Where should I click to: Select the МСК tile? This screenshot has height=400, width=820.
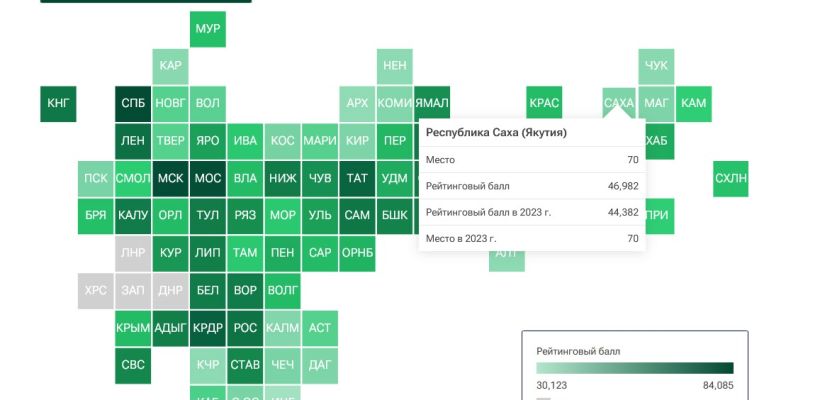170,178
